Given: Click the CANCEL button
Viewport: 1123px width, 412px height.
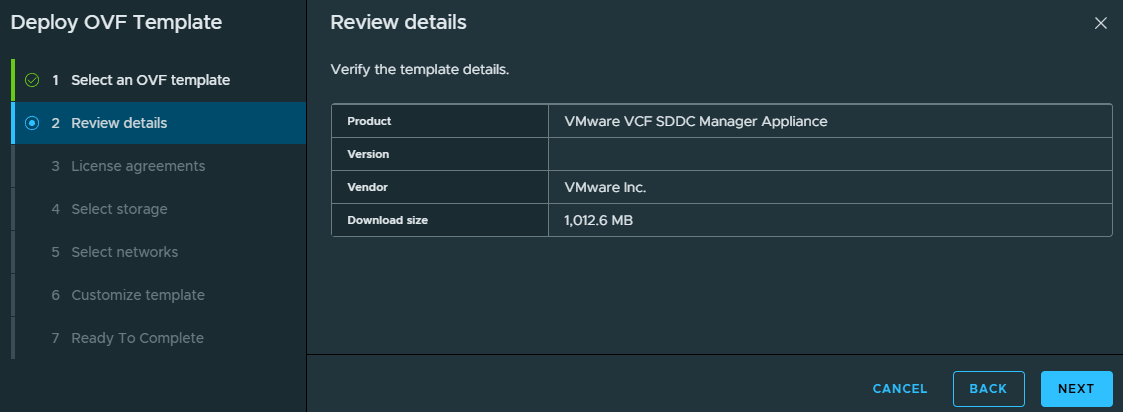Looking at the screenshot, I should [900, 389].
